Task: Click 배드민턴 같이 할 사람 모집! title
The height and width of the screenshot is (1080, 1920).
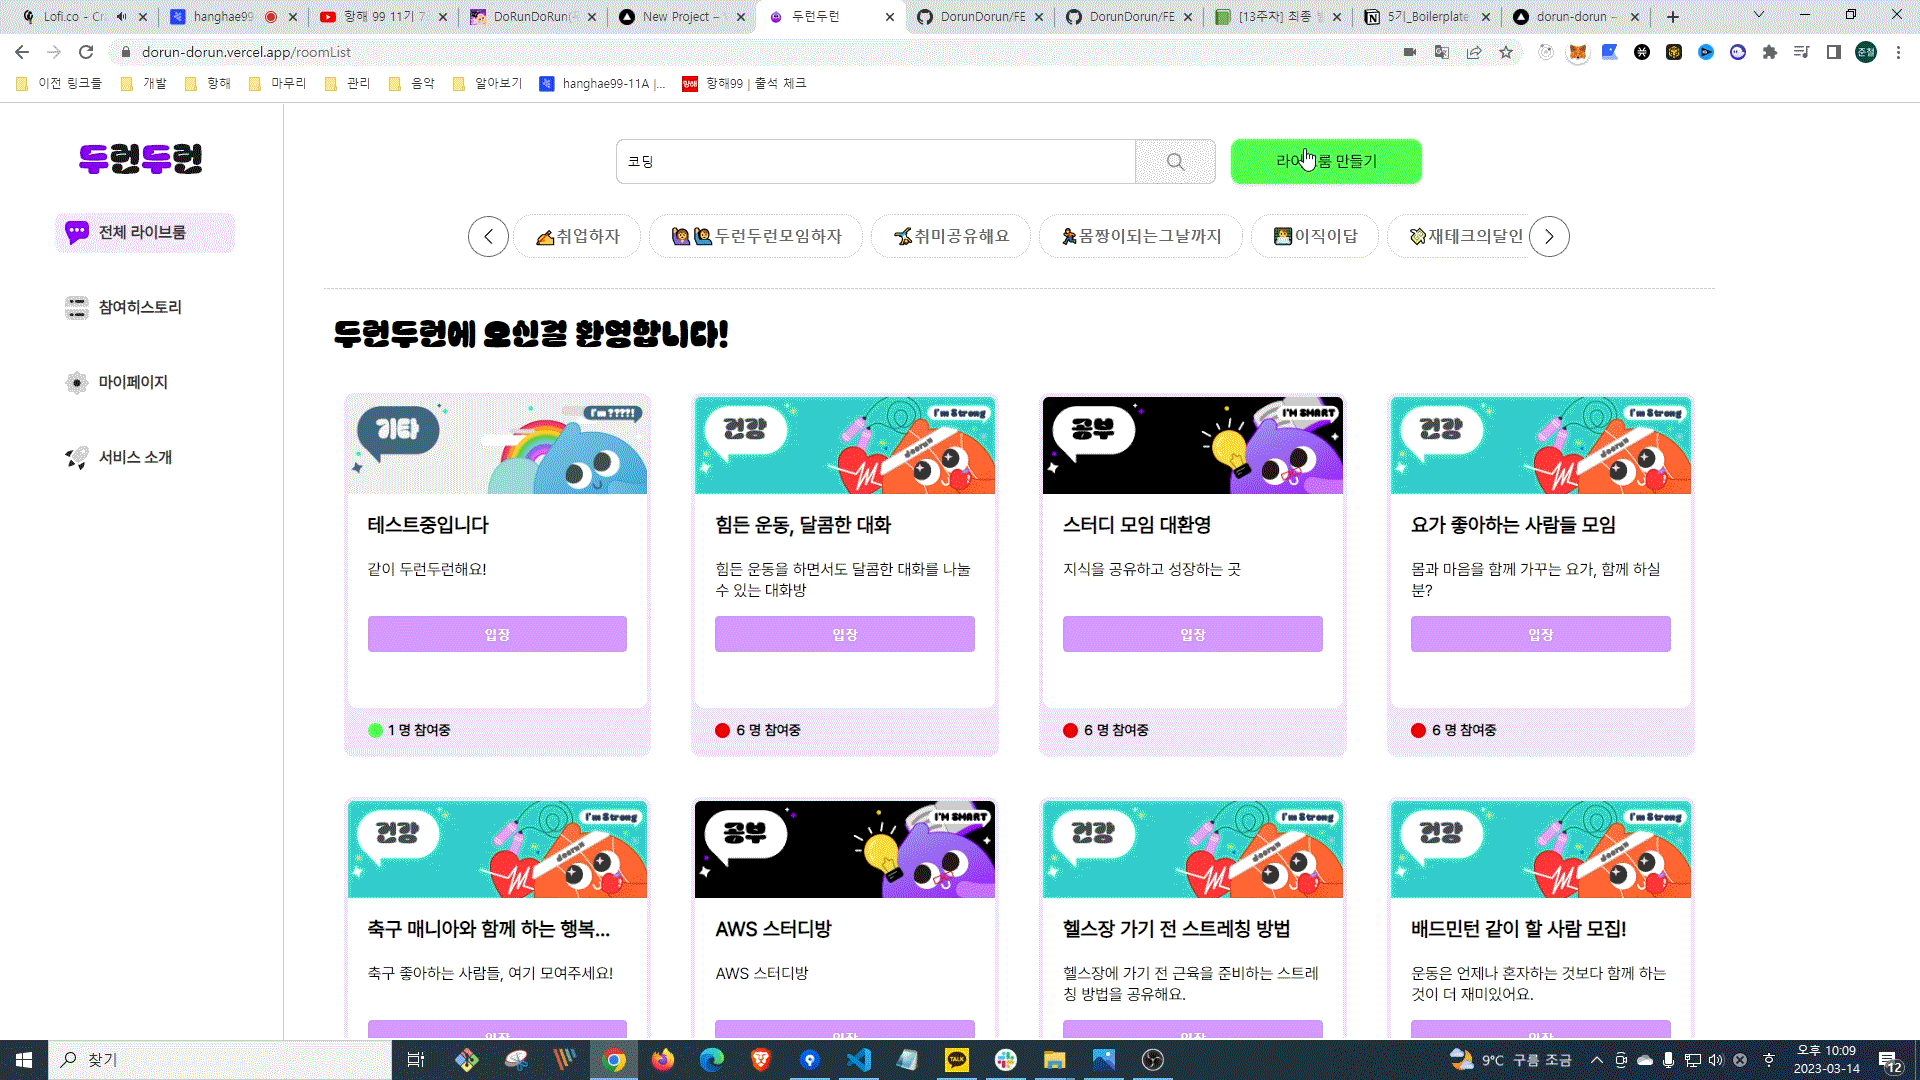Action: (x=1518, y=929)
